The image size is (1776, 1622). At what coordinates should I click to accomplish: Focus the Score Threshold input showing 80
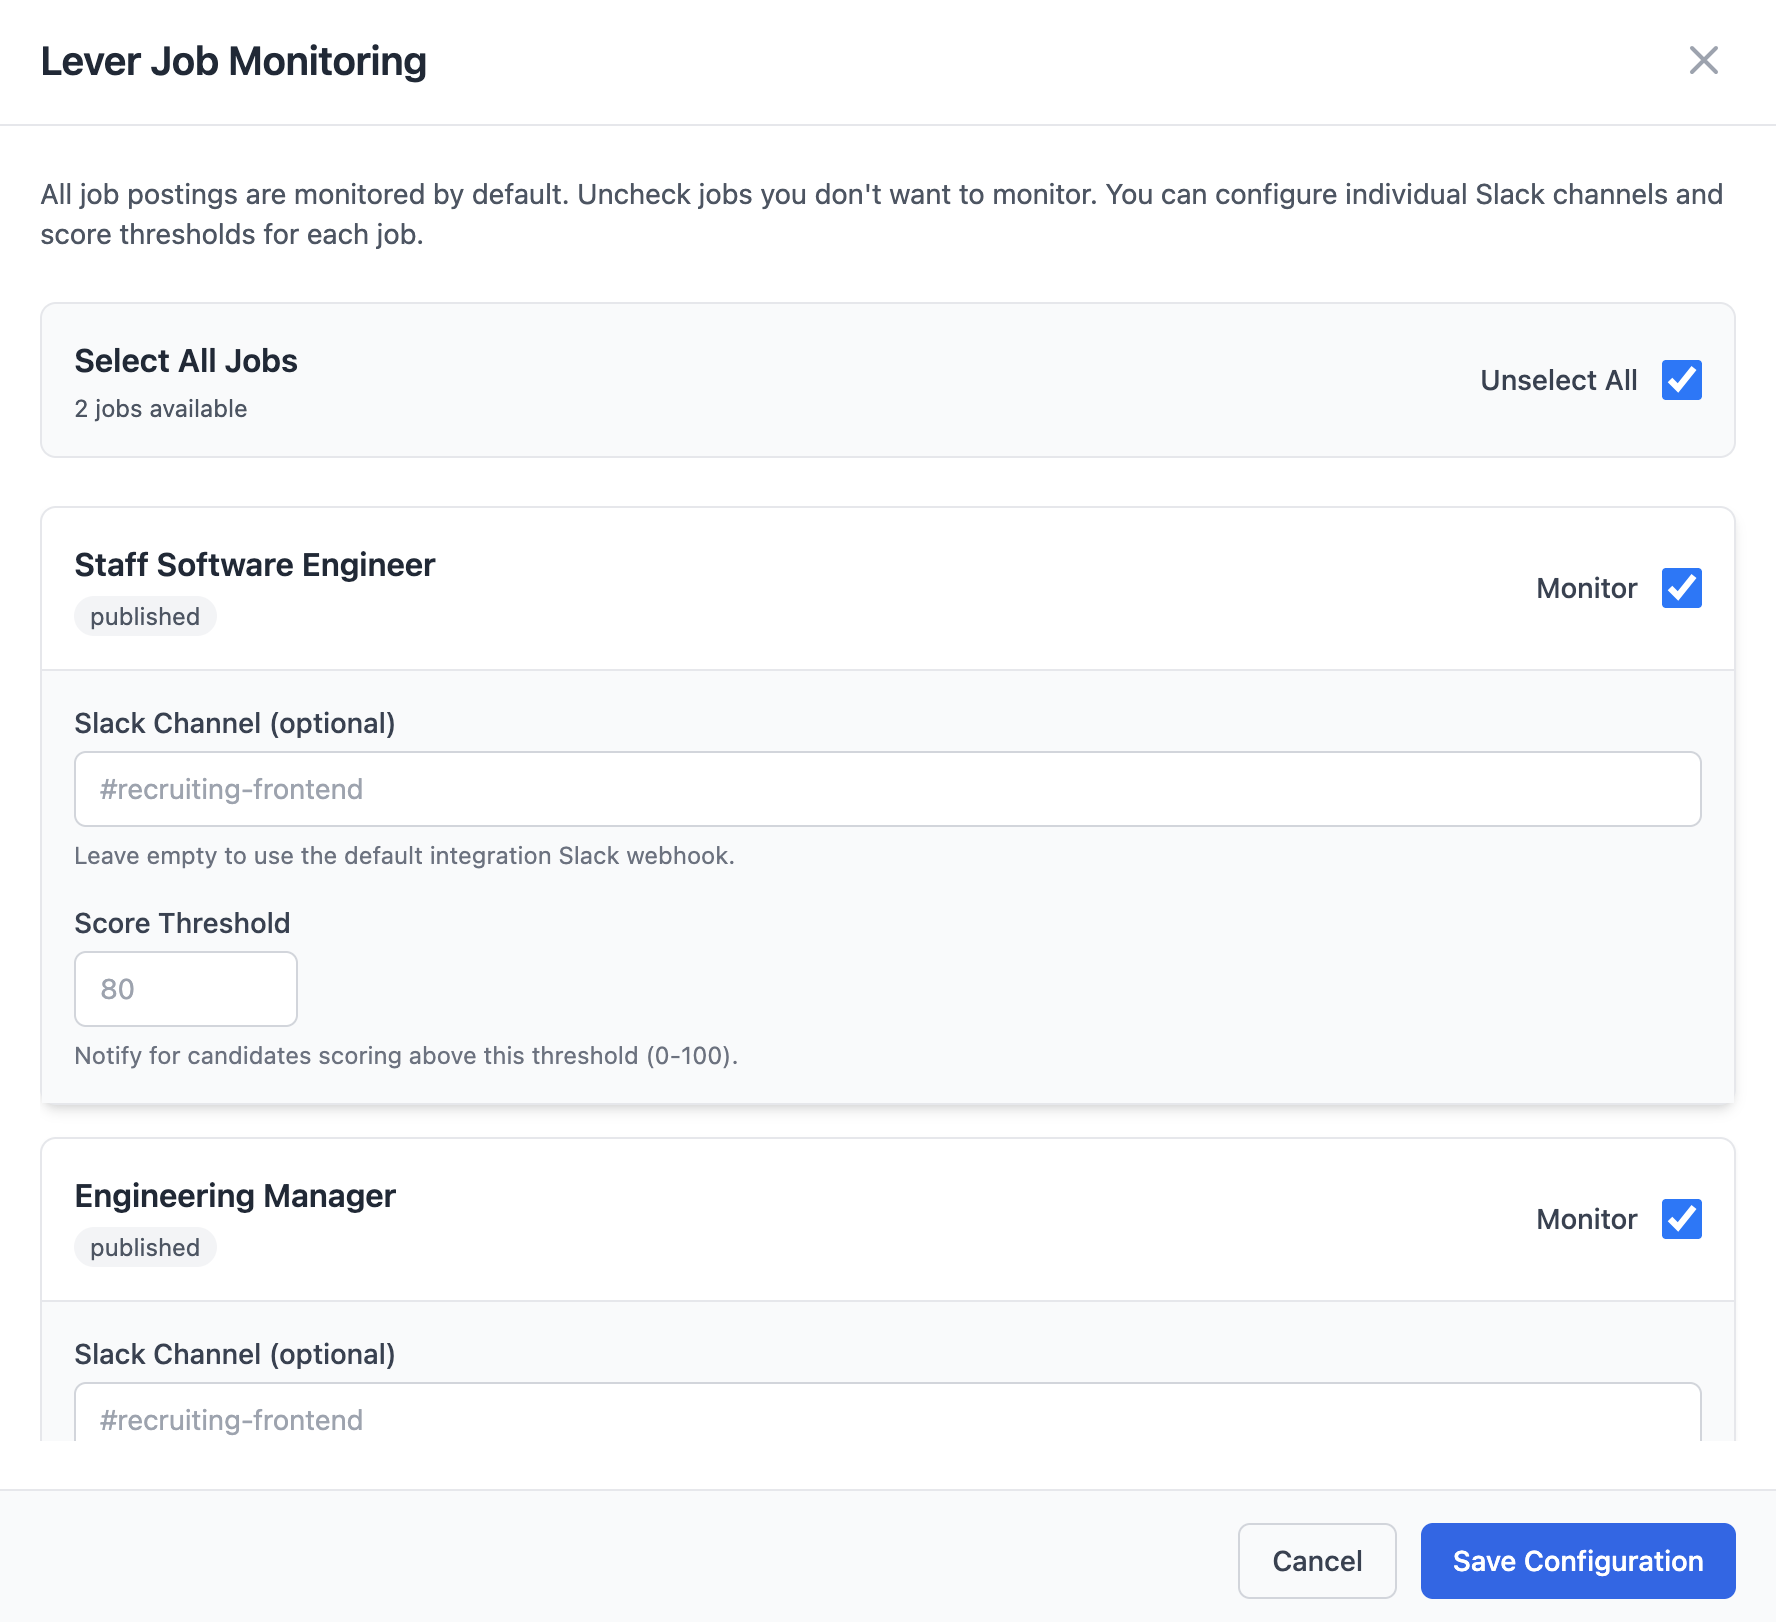point(185,989)
